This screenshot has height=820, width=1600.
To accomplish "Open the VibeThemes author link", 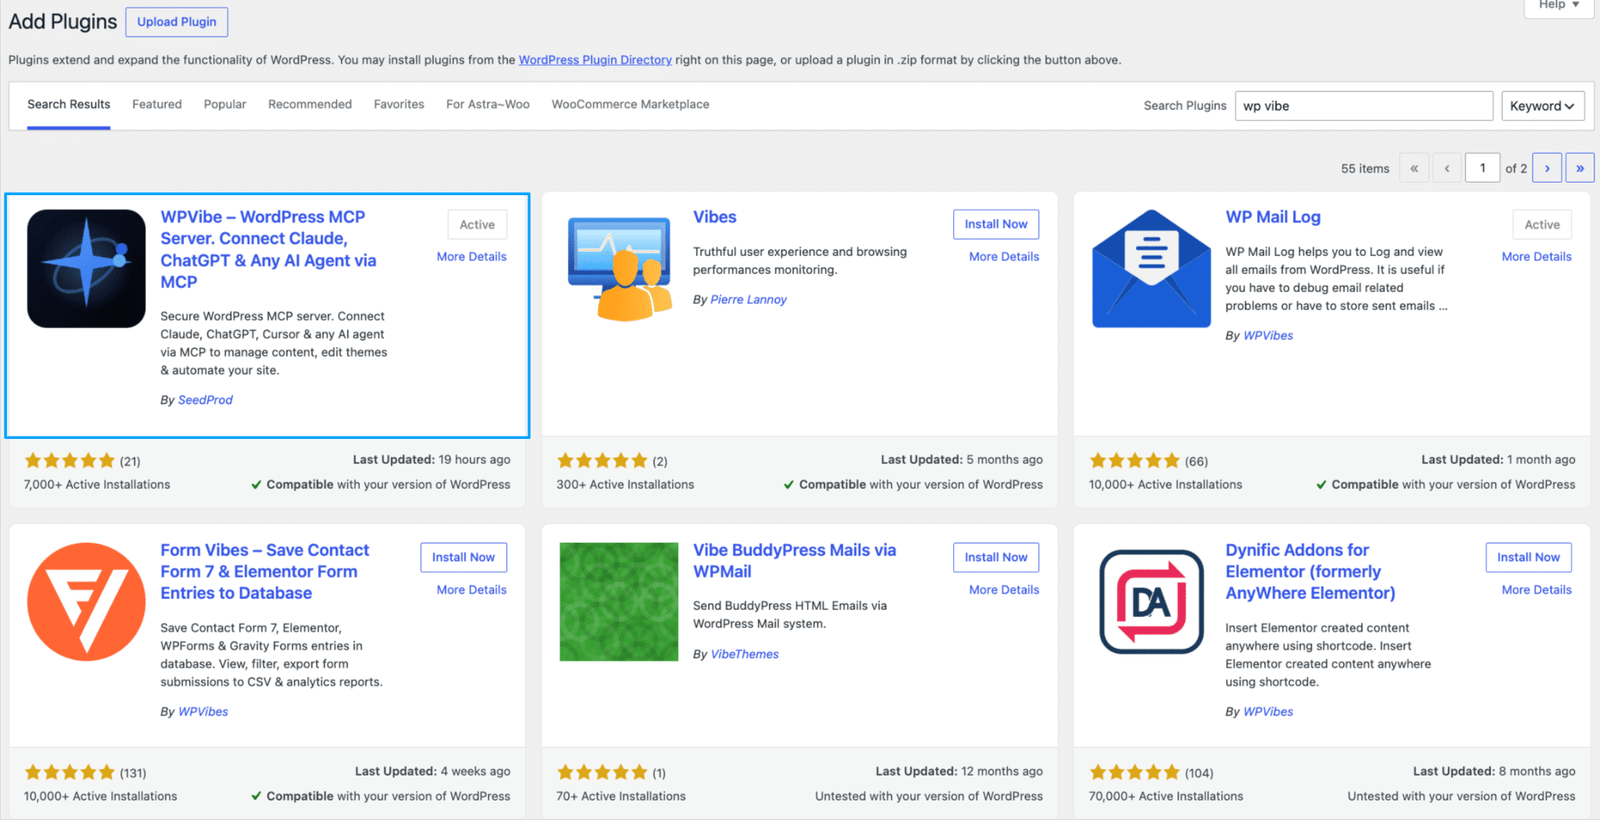I will [x=745, y=654].
